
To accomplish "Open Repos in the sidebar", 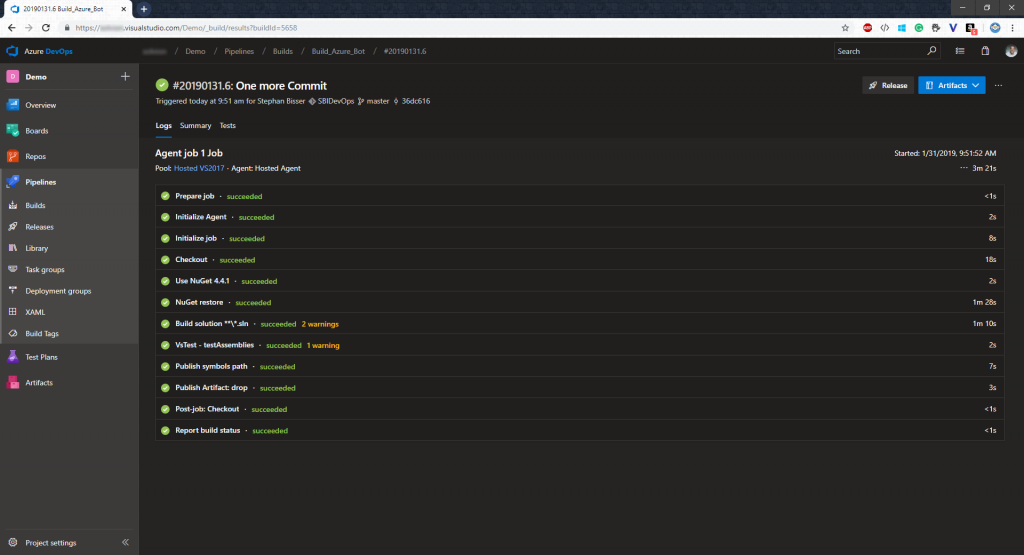I will pyautogui.click(x=35, y=157).
